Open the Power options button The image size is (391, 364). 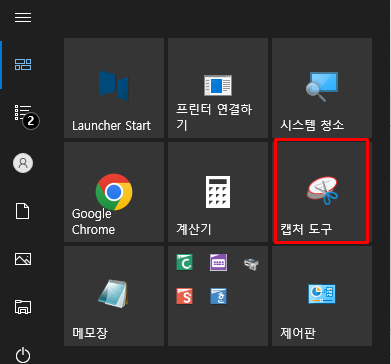[23, 355]
